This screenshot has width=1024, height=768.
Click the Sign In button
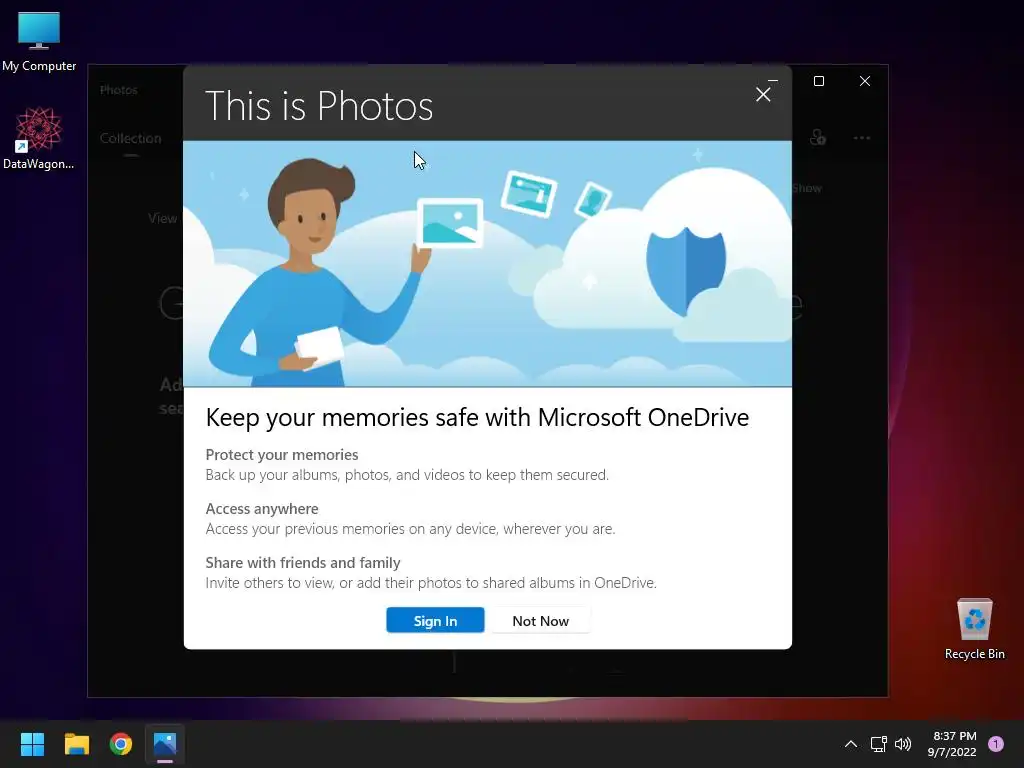pos(435,620)
